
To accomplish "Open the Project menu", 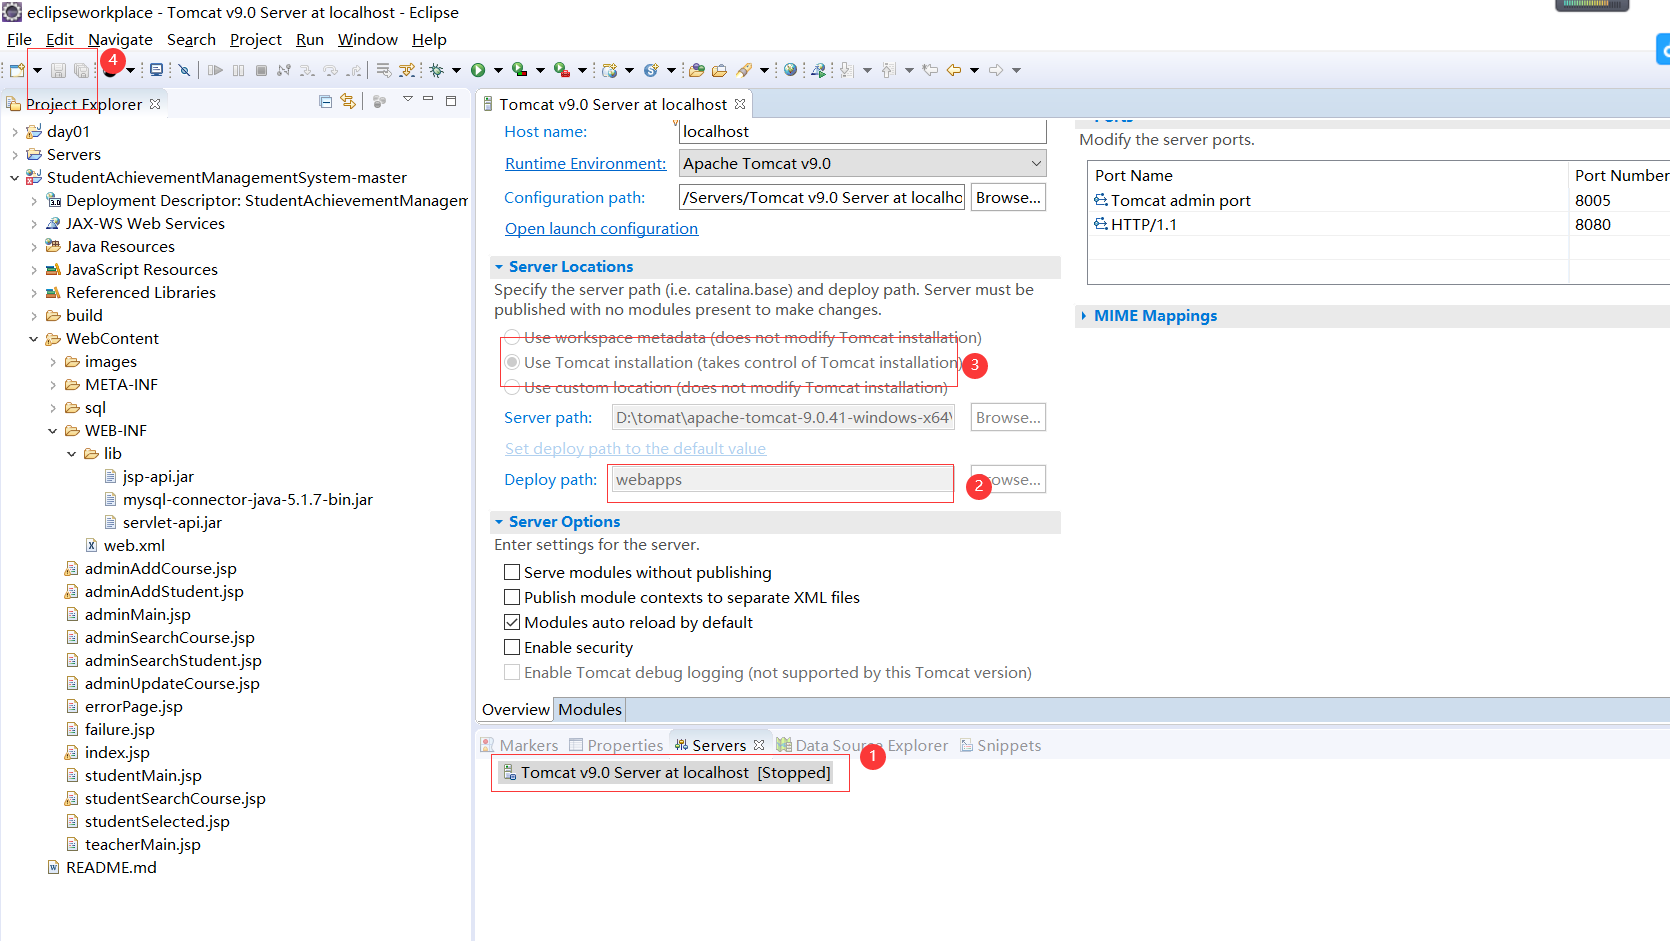I will (256, 40).
